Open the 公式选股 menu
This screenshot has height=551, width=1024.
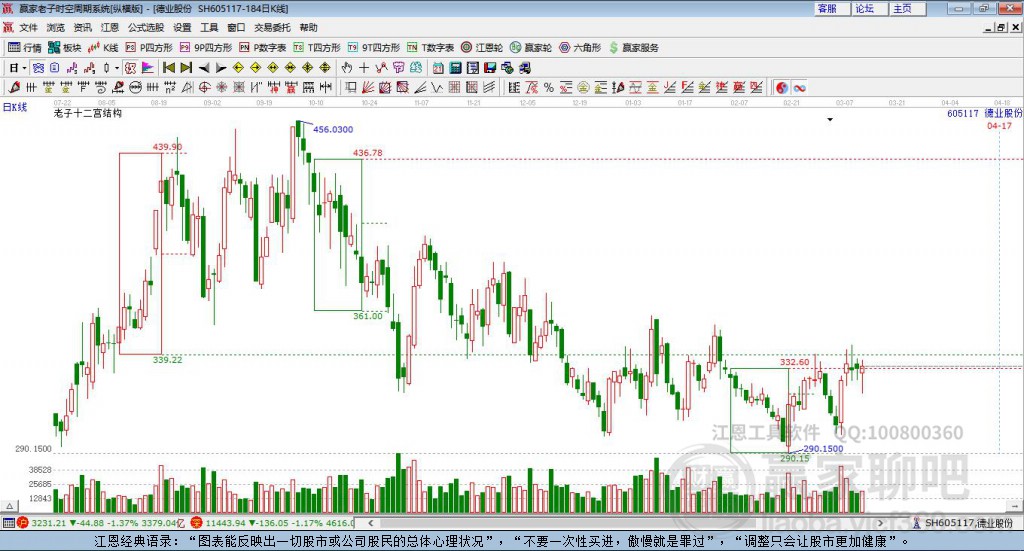146,27
